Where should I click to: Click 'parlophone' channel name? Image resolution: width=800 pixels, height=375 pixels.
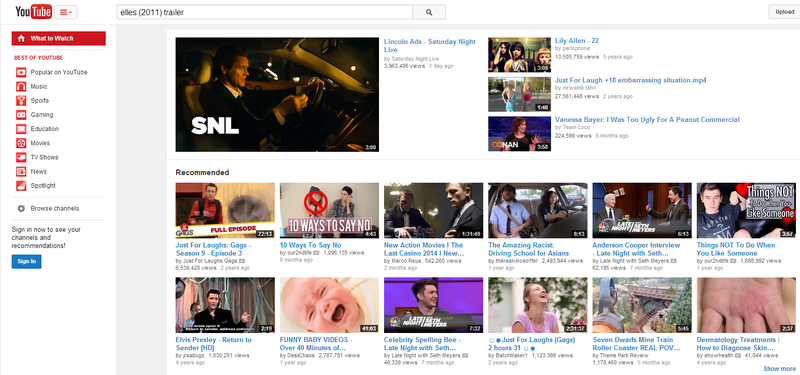click(x=576, y=48)
